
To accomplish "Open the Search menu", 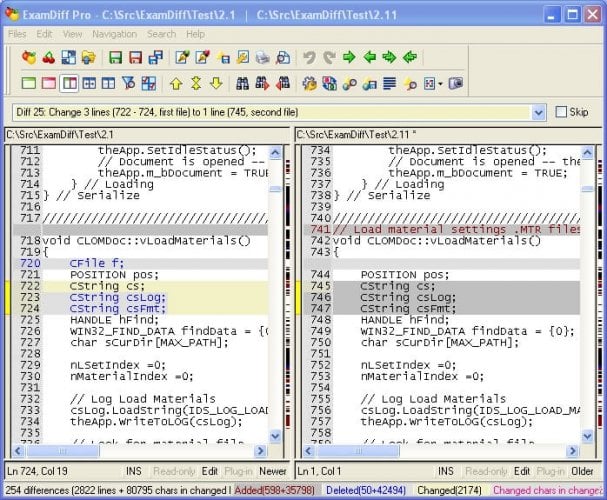I will click(161, 34).
